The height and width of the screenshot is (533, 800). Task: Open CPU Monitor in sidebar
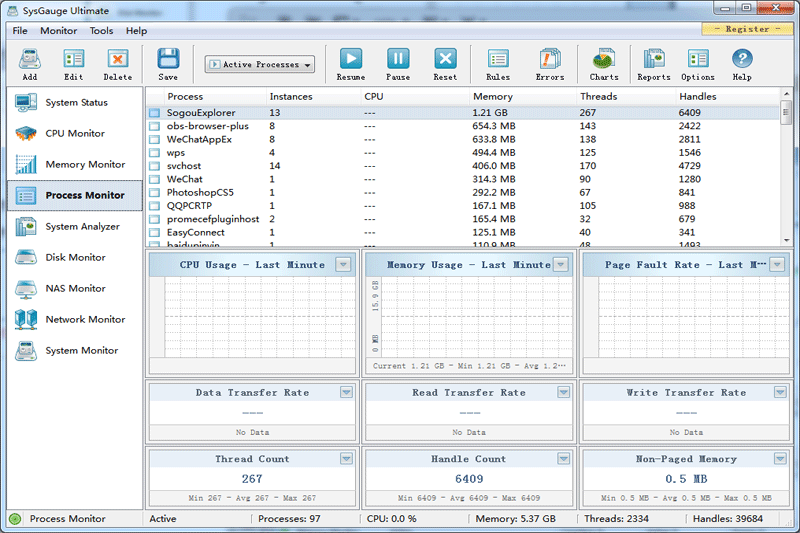[74, 134]
